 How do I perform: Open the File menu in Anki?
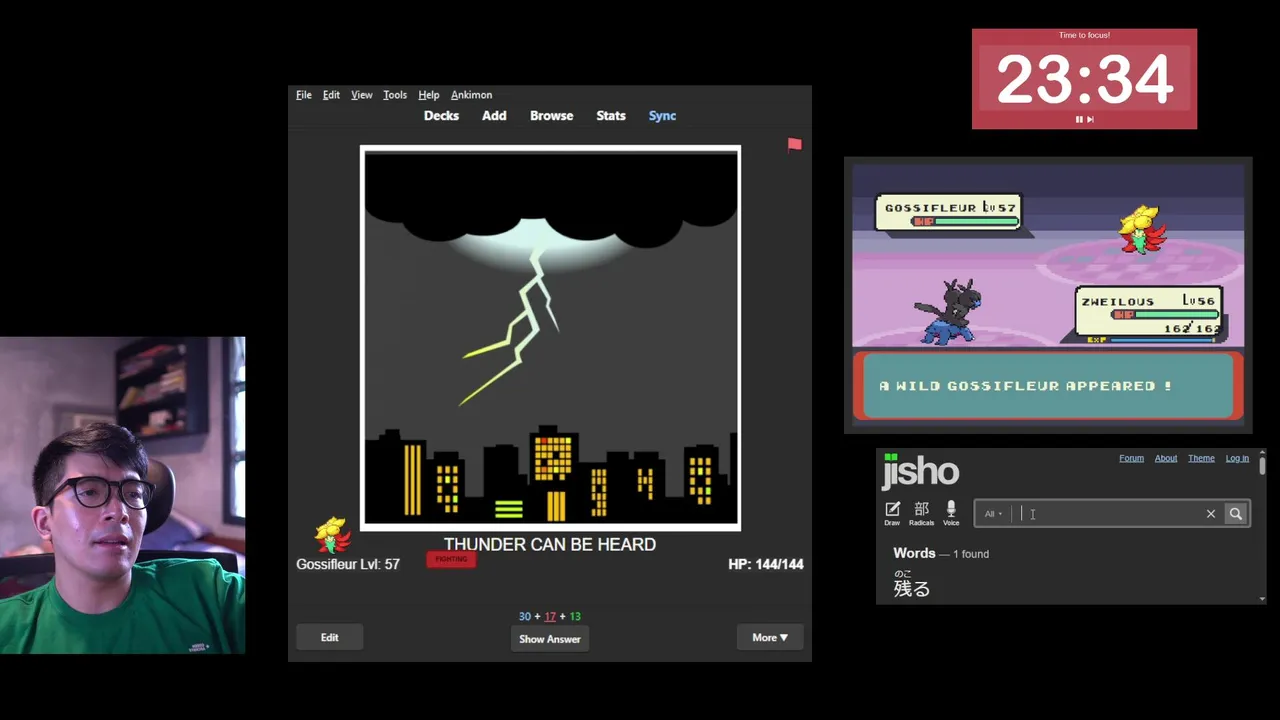coord(303,95)
